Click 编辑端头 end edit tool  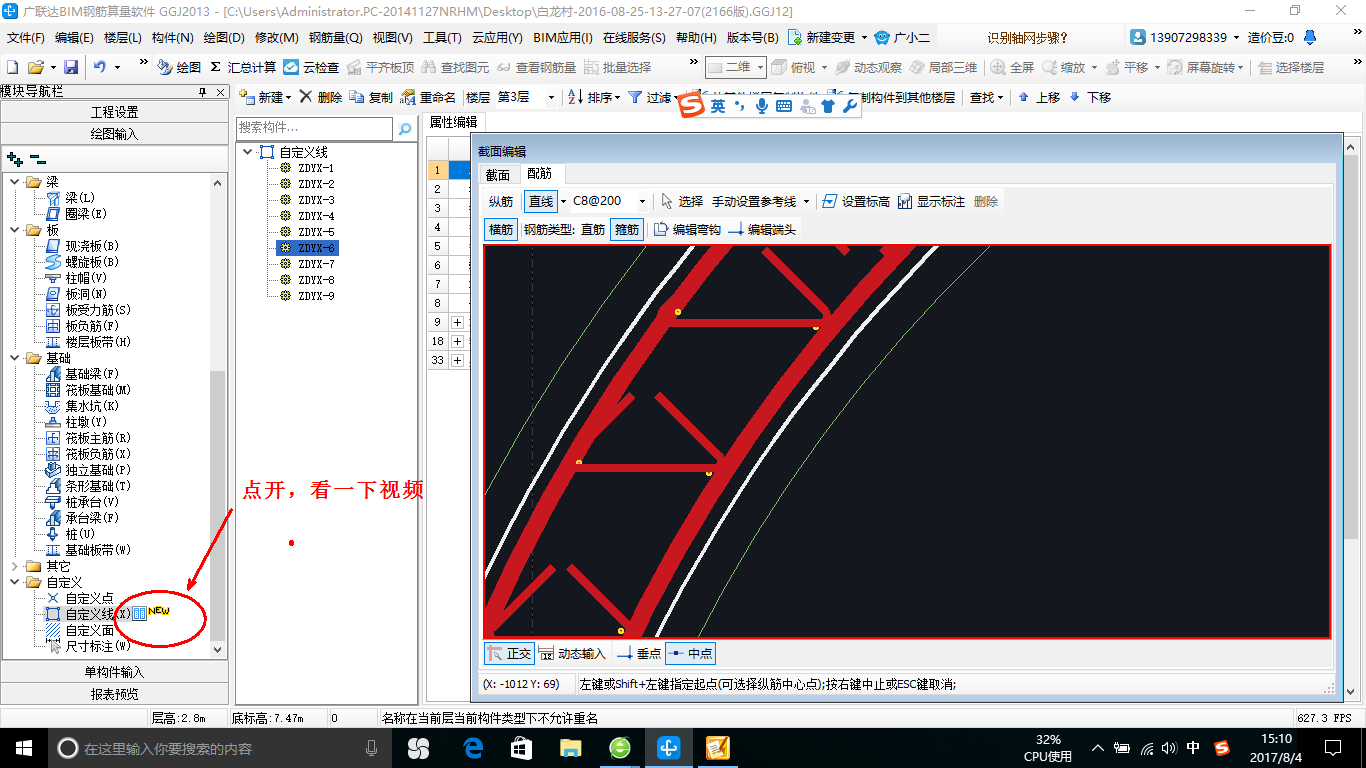(761, 229)
